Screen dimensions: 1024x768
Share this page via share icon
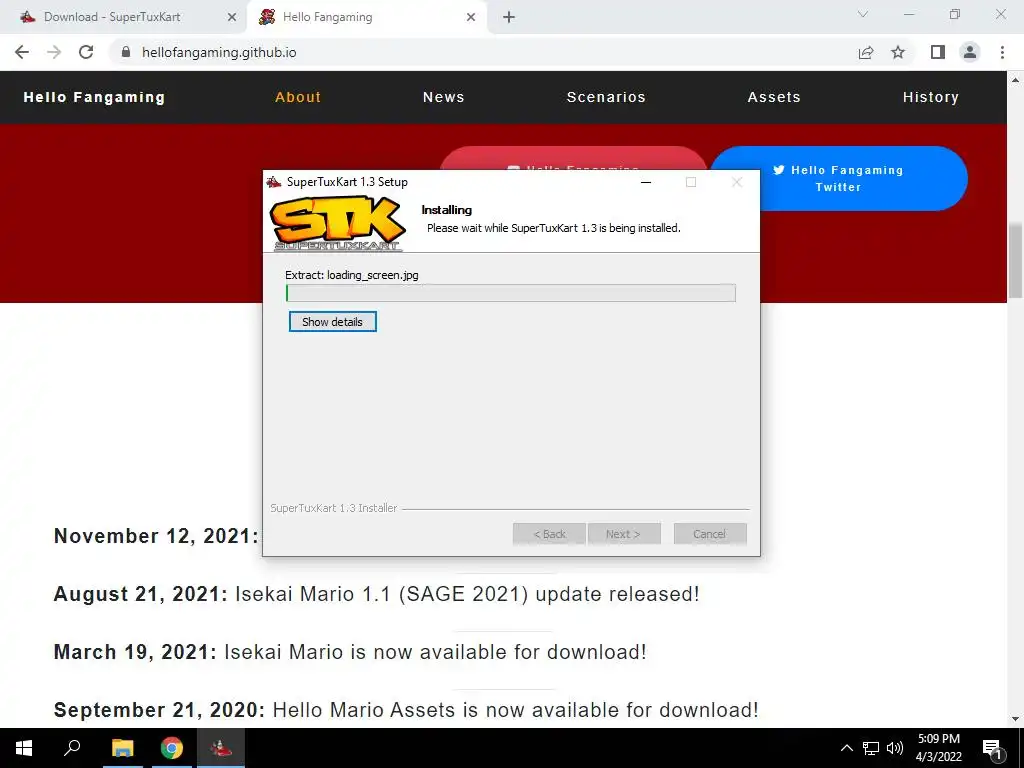(866, 52)
